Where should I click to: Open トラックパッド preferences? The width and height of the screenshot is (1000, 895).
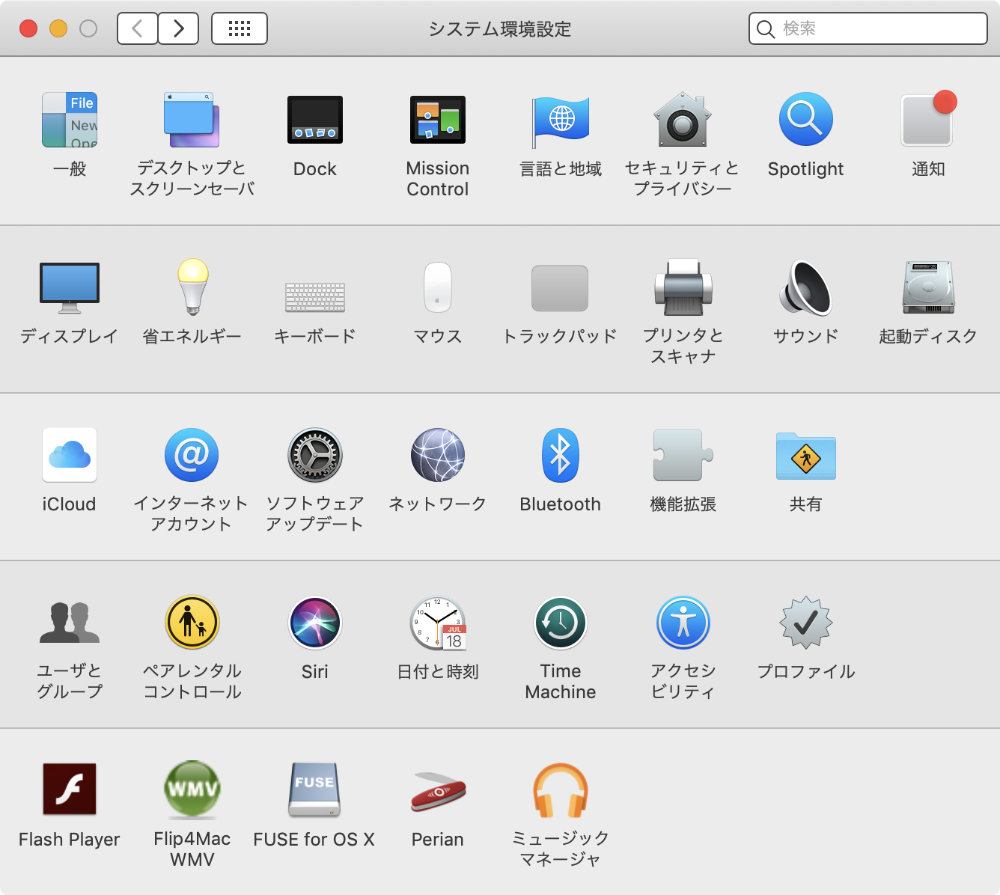(x=560, y=288)
